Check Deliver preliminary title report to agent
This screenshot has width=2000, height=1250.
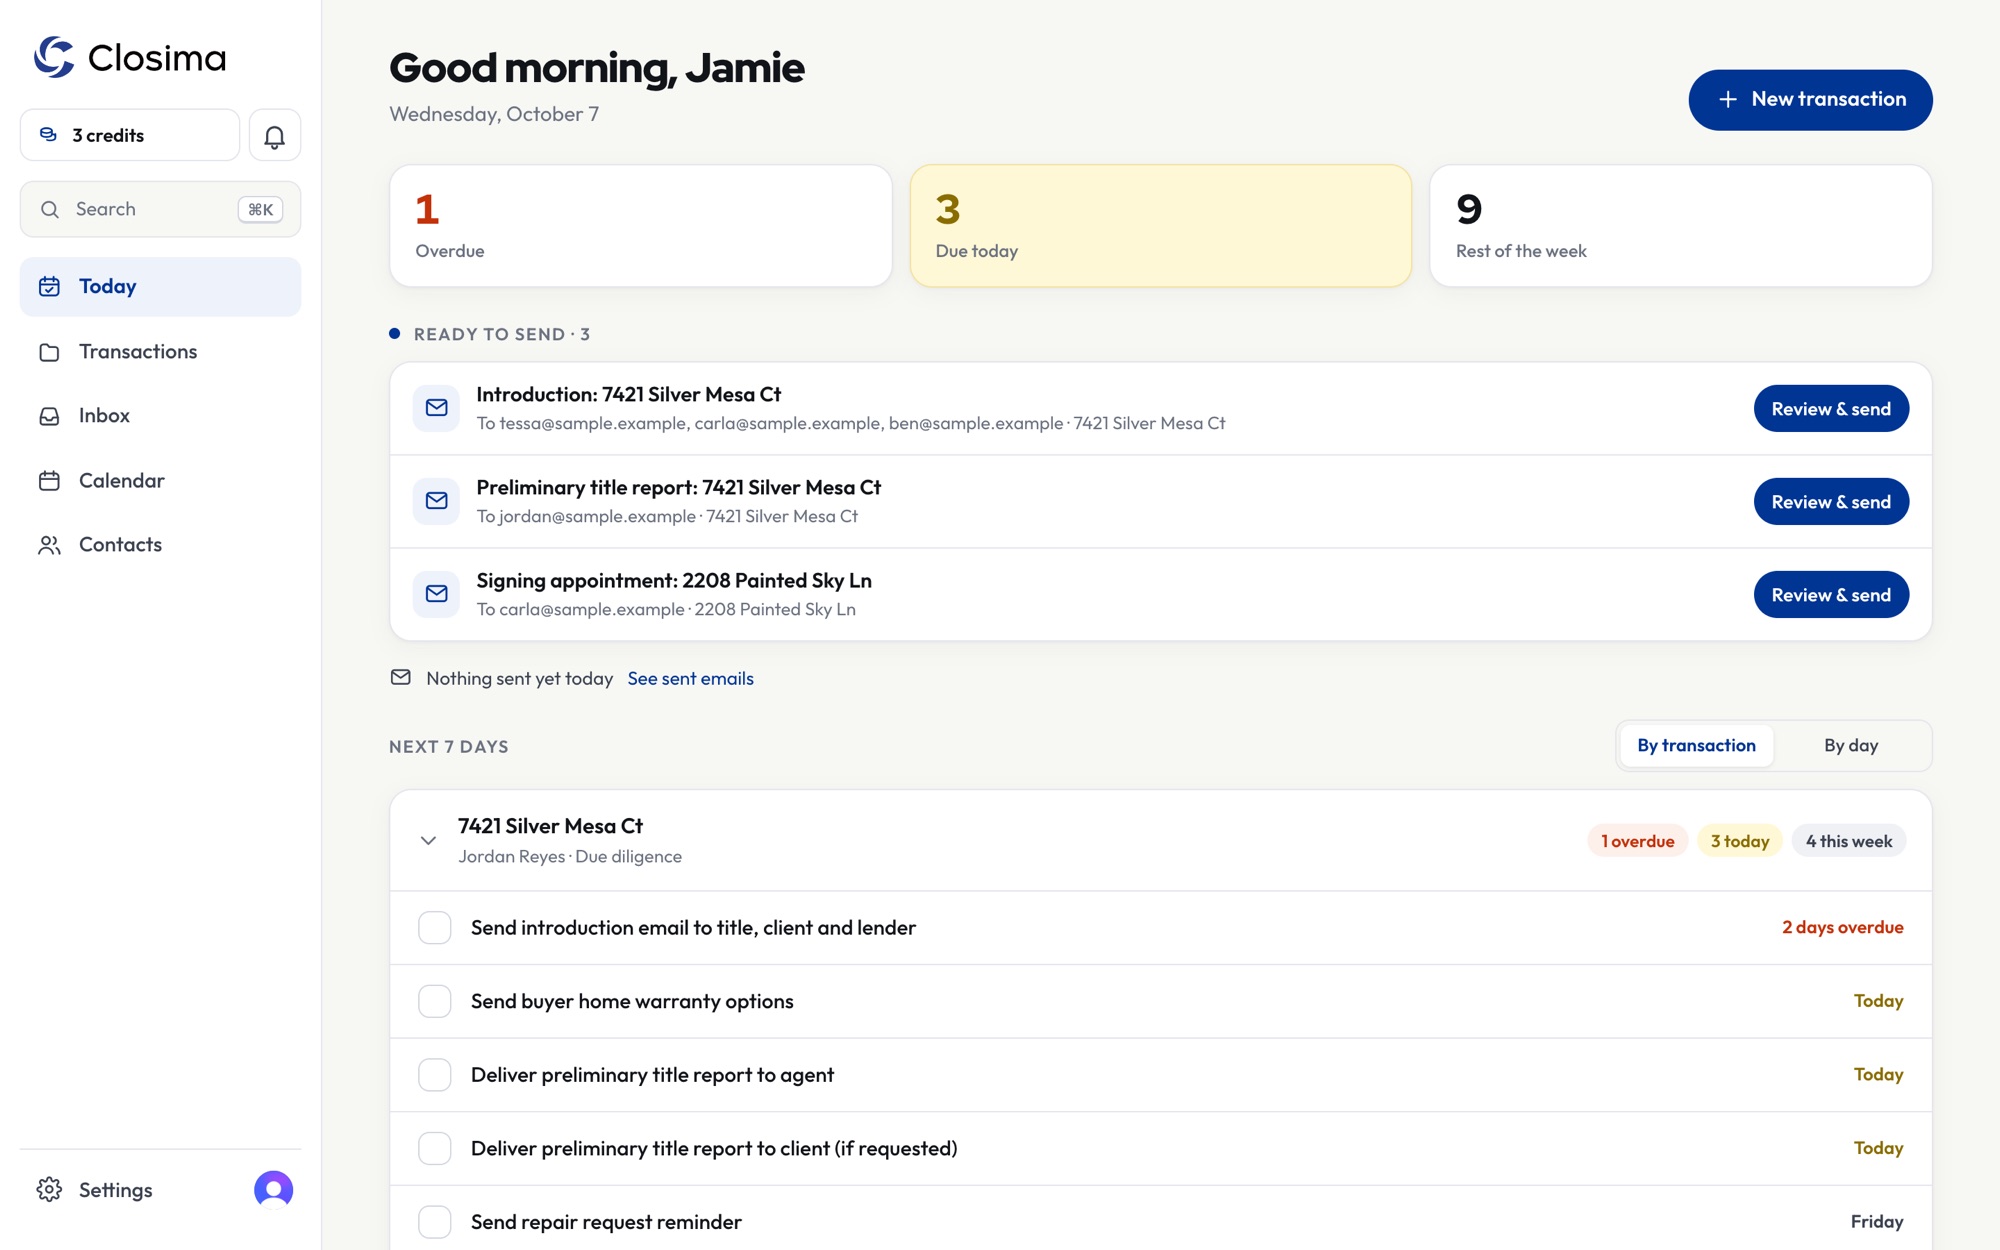pos(435,1075)
